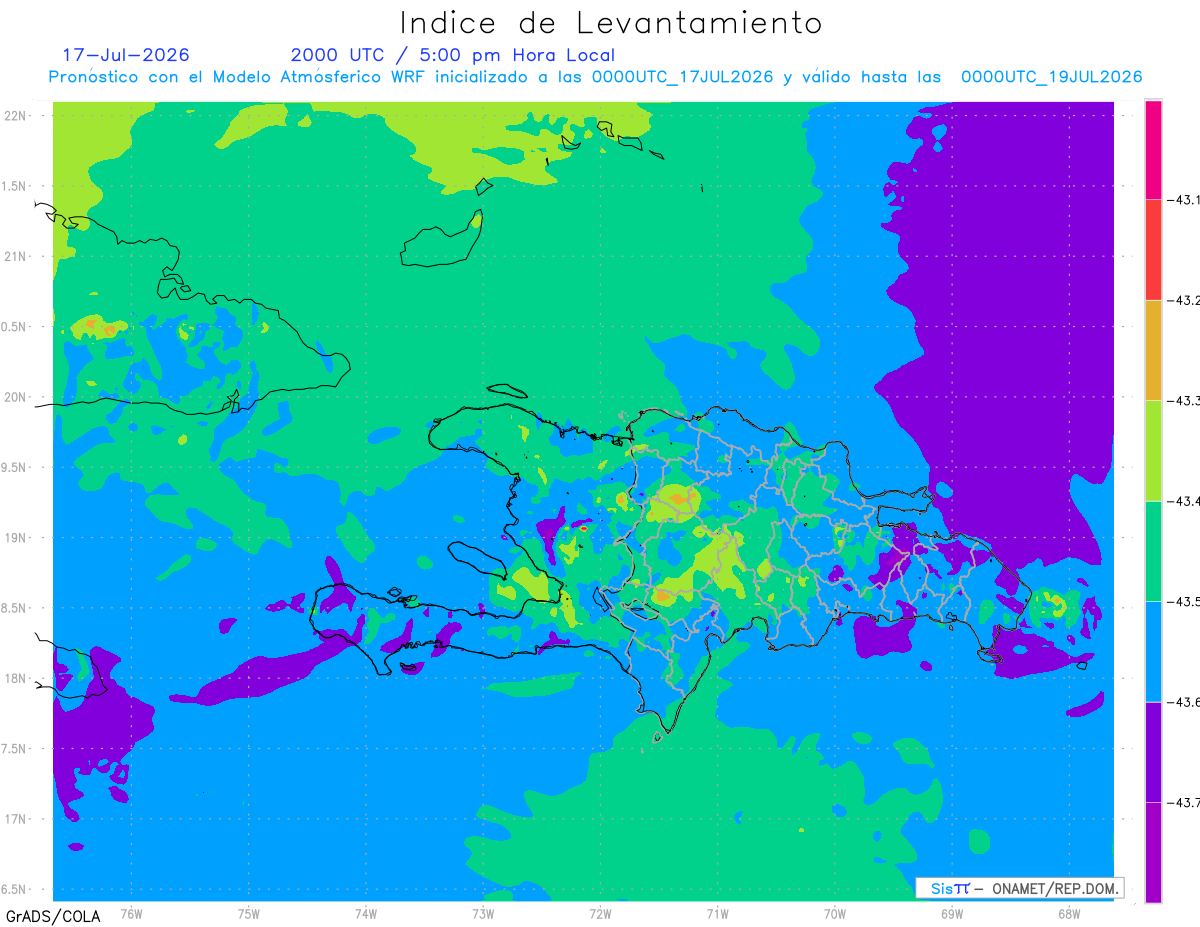Click the orange legend band above -43.3
The image size is (1200, 927).
1153,350
